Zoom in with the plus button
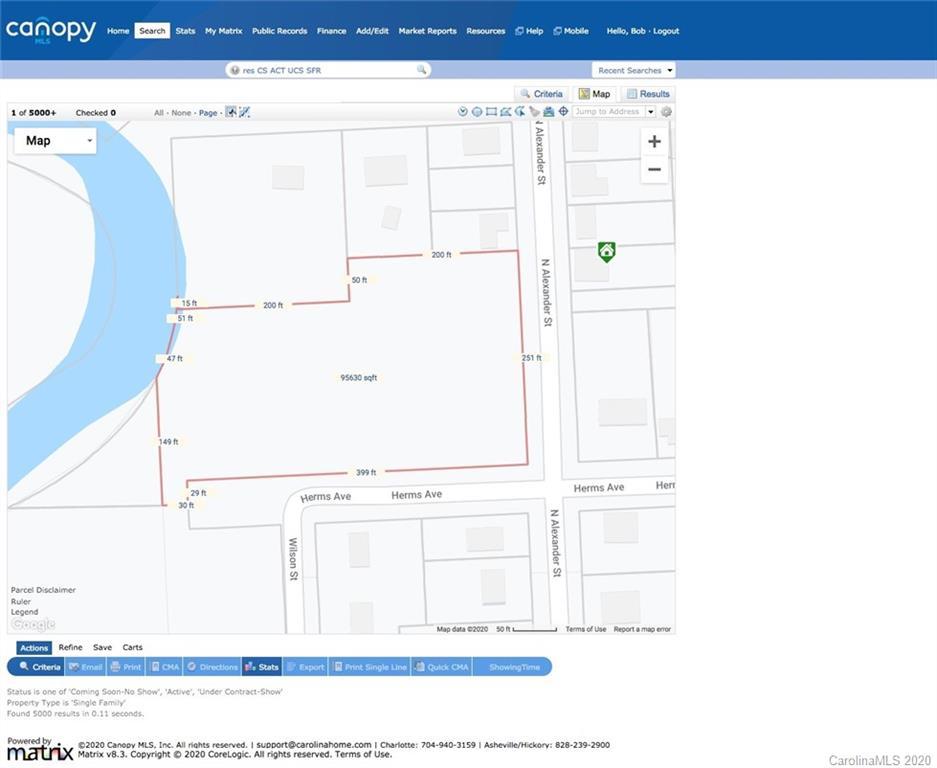This screenshot has width=937, height=768. (654, 142)
